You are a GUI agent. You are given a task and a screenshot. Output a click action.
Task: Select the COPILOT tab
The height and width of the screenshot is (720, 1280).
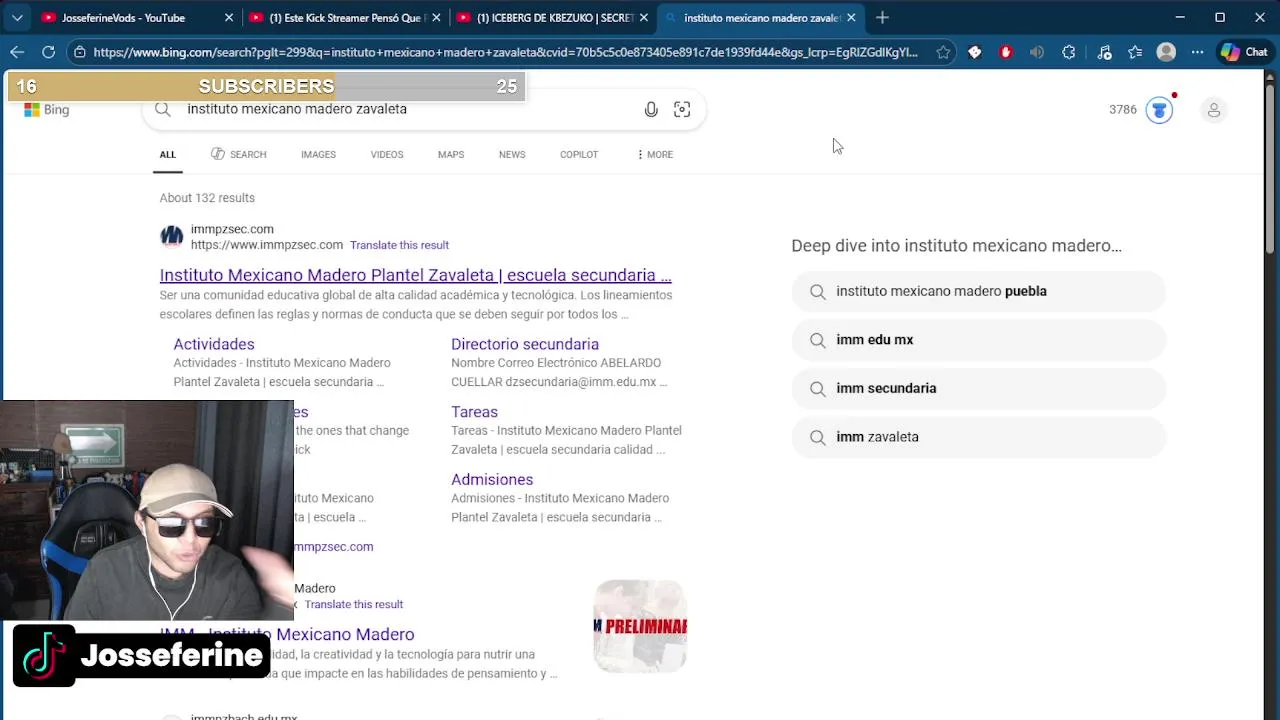point(579,154)
